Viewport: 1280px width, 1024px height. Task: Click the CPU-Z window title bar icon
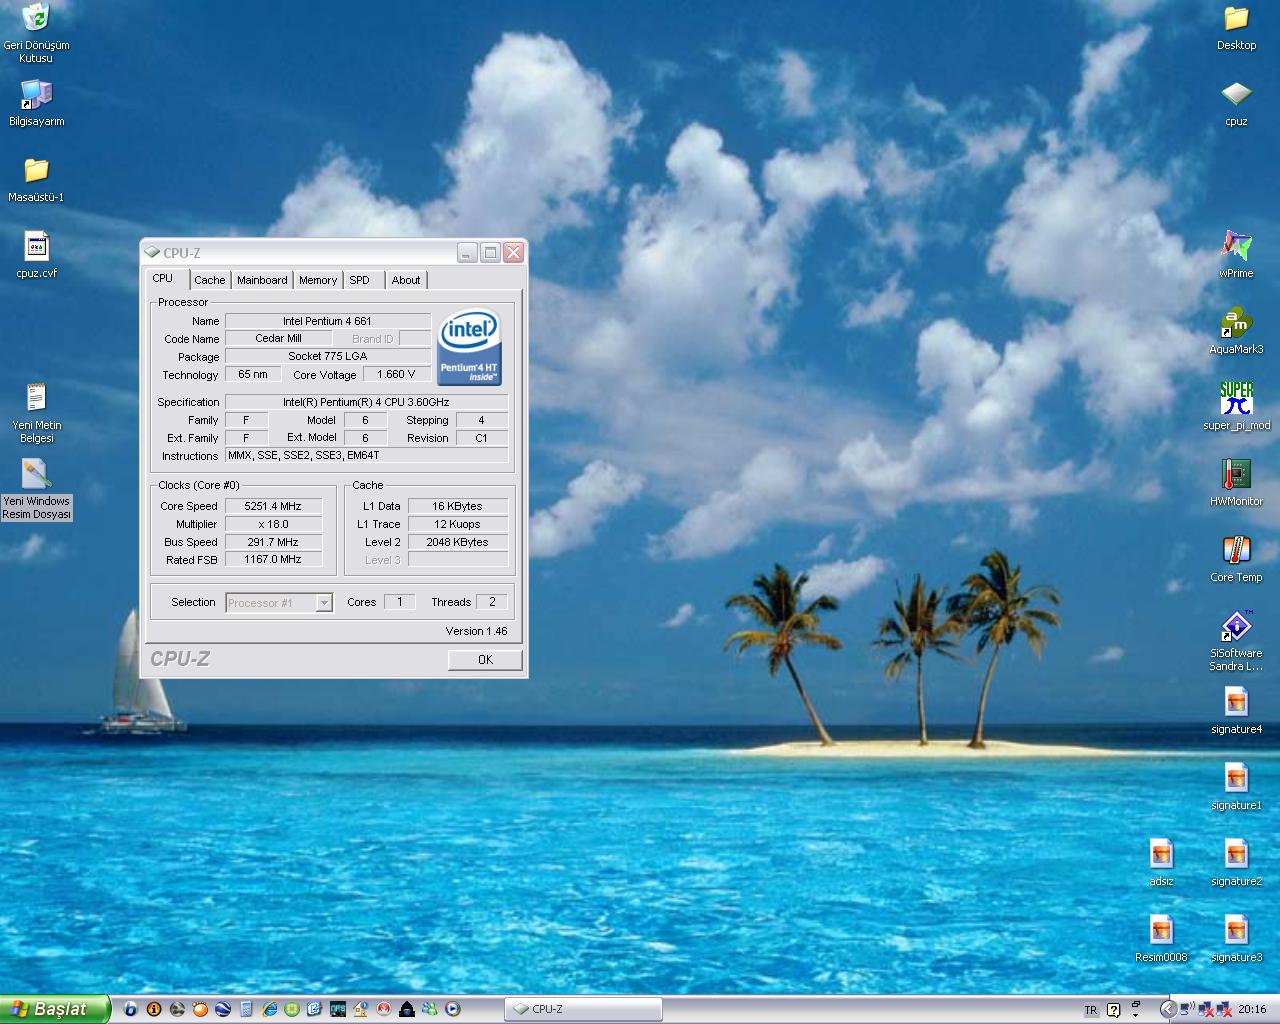[152, 253]
